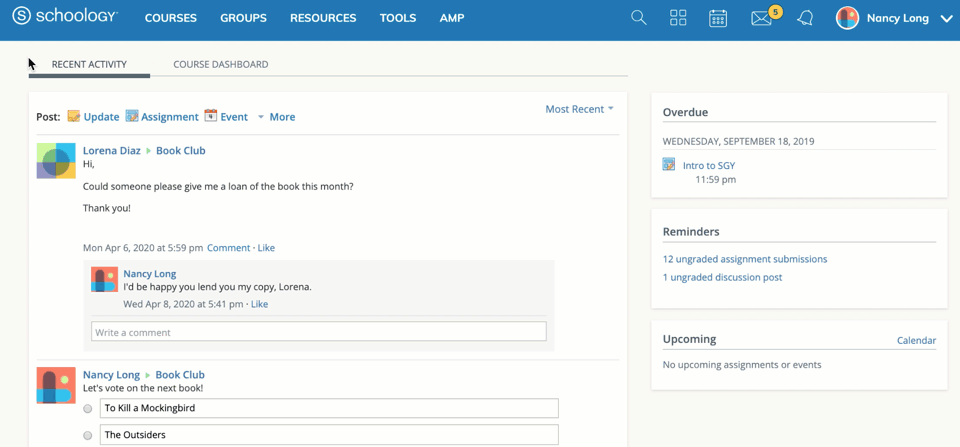The image size is (960, 447).
Task: Select the To Kill a Mockingbird option
Action: point(88,409)
